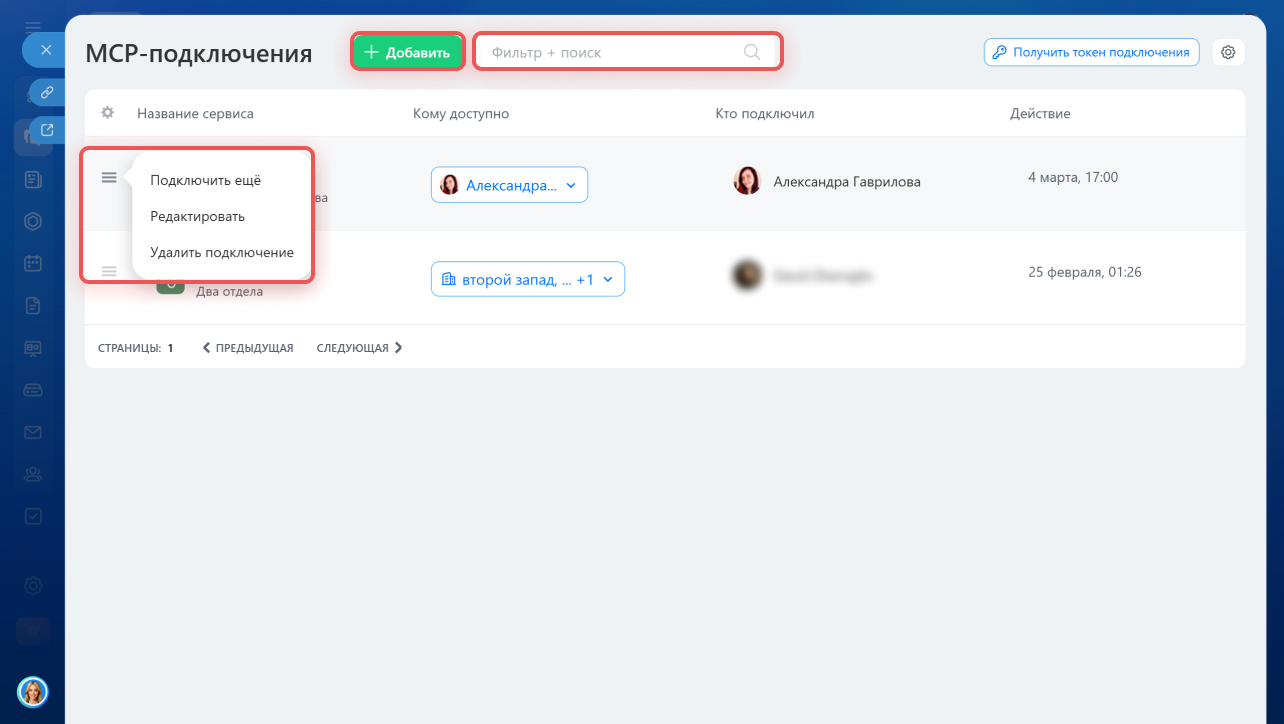Click 'Получить токен подключения' button
This screenshot has width=1284, height=724.
1091,52
